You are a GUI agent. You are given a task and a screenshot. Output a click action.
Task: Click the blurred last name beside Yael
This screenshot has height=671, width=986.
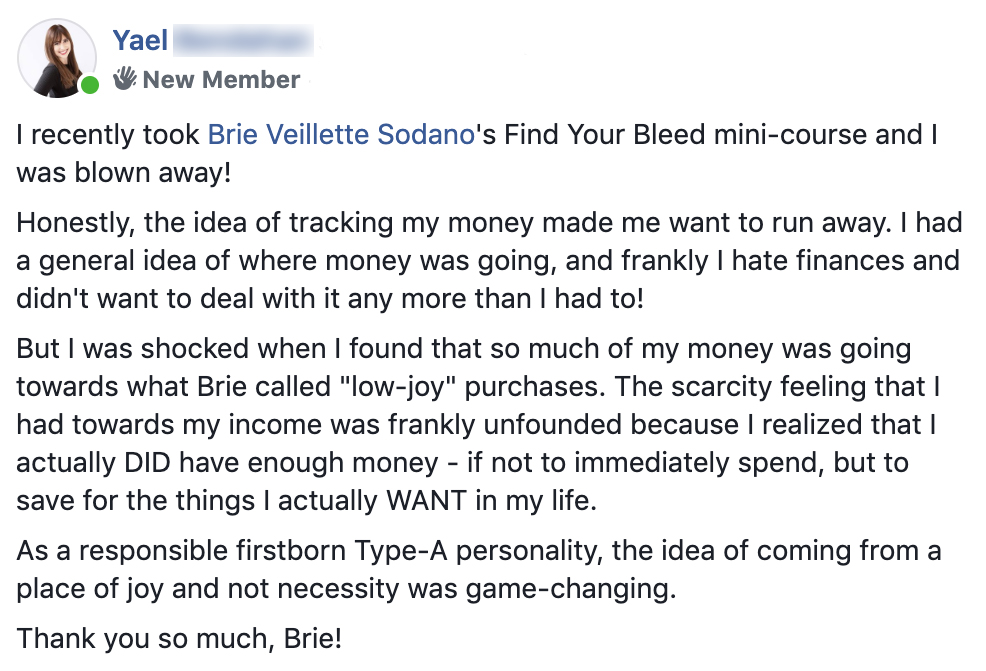pos(243,41)
